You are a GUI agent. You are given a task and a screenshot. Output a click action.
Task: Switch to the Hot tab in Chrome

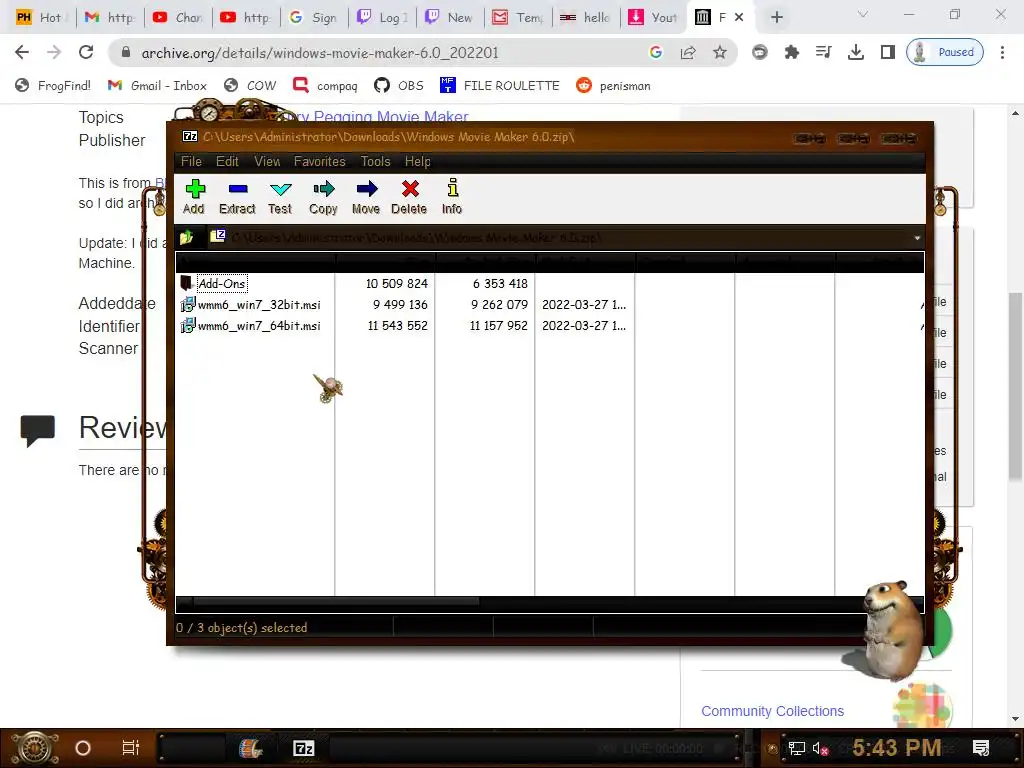39,18
